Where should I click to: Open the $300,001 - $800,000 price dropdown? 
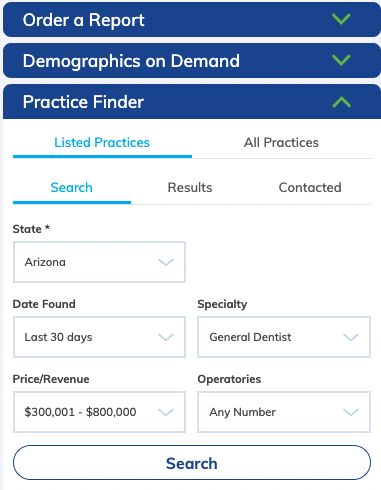pyautogui.click(x=99, y=412)
